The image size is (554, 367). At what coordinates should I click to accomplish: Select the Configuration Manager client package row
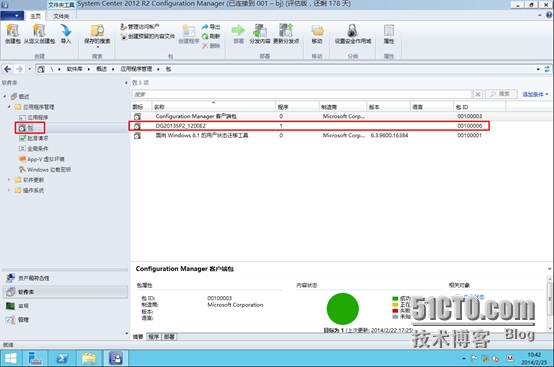point(342,116)
